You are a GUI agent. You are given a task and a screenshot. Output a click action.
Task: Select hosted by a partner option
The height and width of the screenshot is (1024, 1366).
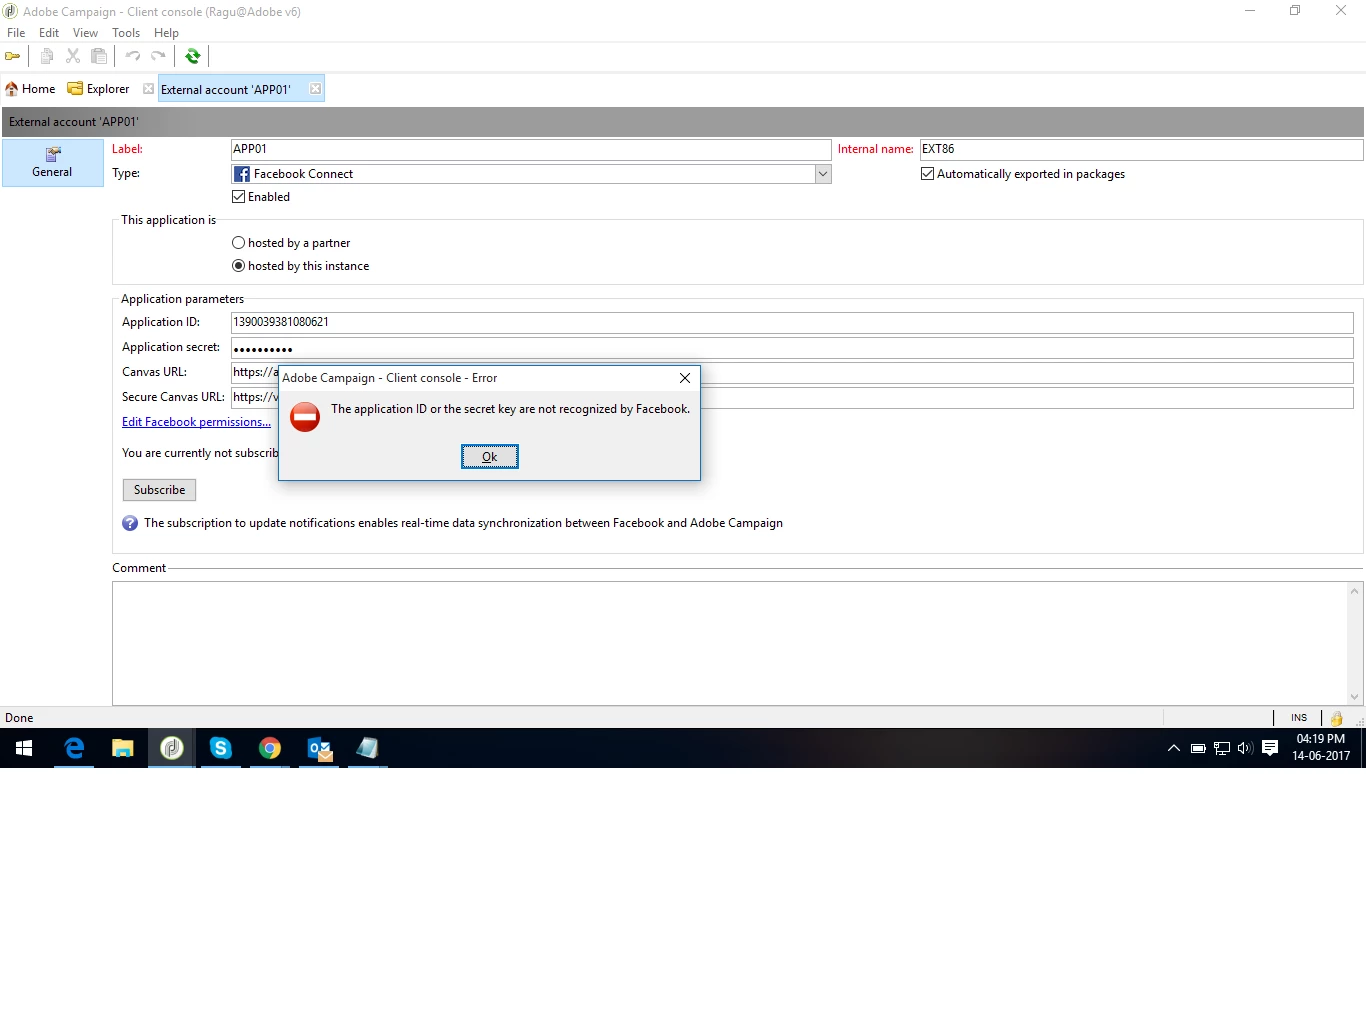pos(239,243)
